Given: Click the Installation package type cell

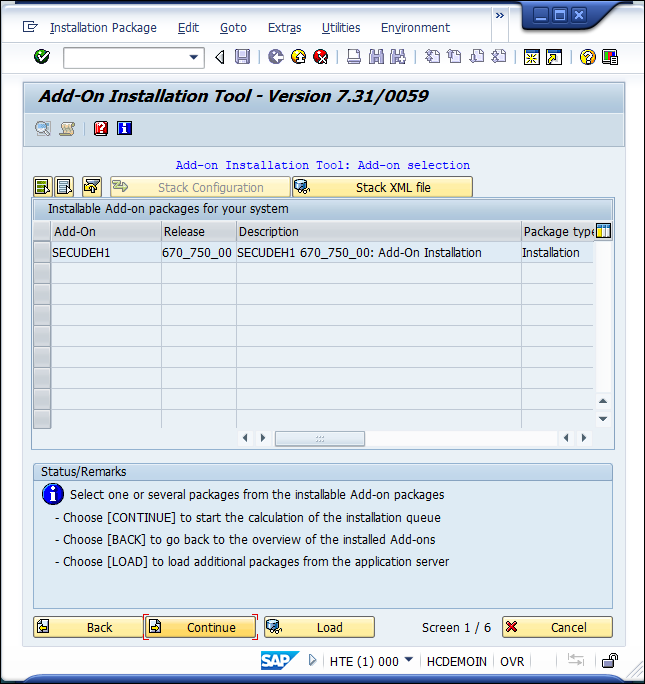Looking at the screenshot, I should 557,253.
